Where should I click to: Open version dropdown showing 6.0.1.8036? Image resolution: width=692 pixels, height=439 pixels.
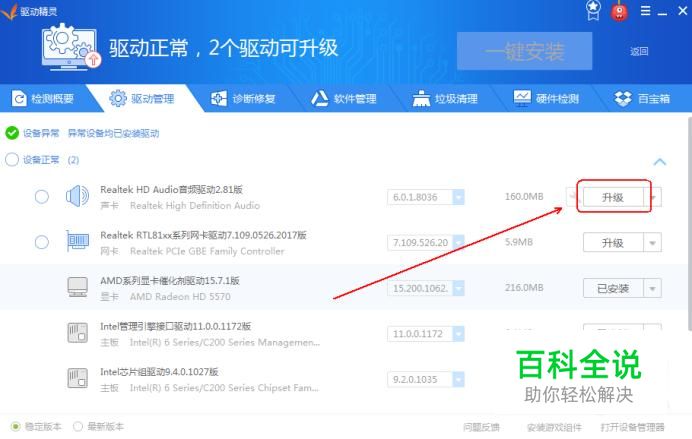[459, 197]
